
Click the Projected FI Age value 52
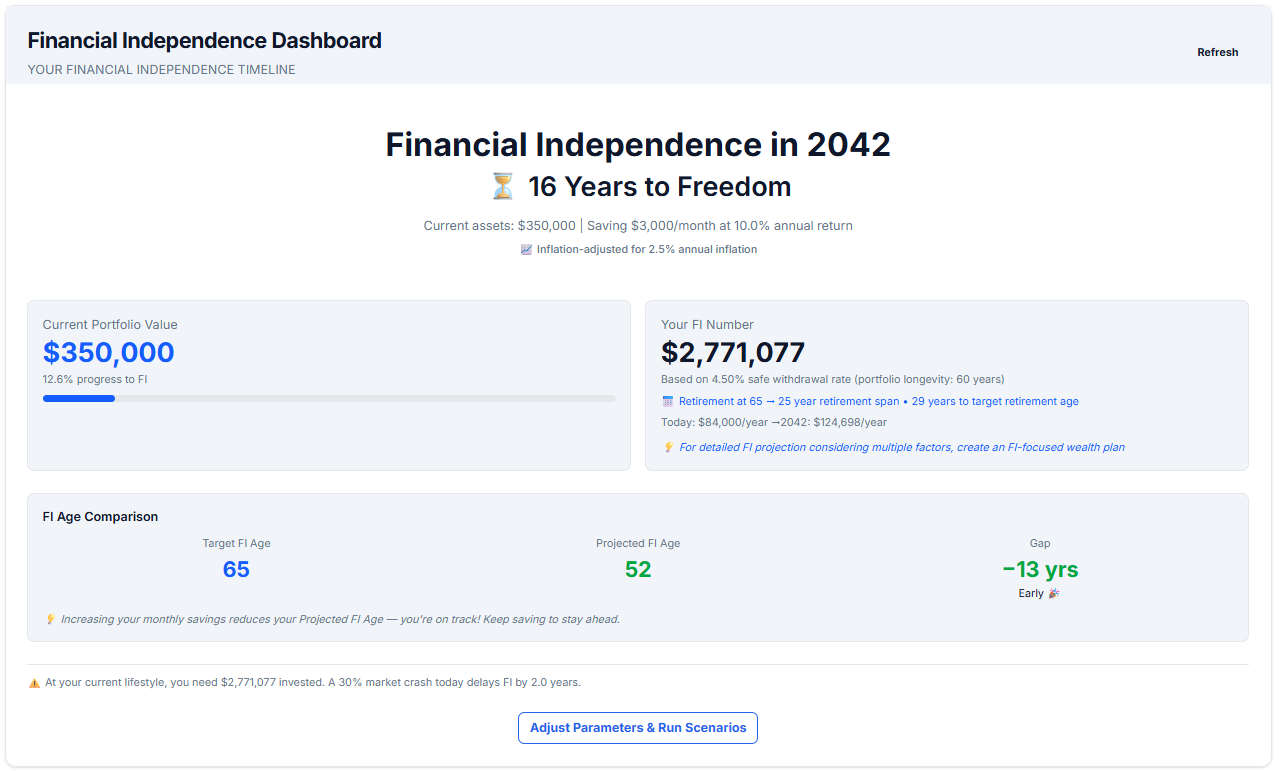pos(637,569)
